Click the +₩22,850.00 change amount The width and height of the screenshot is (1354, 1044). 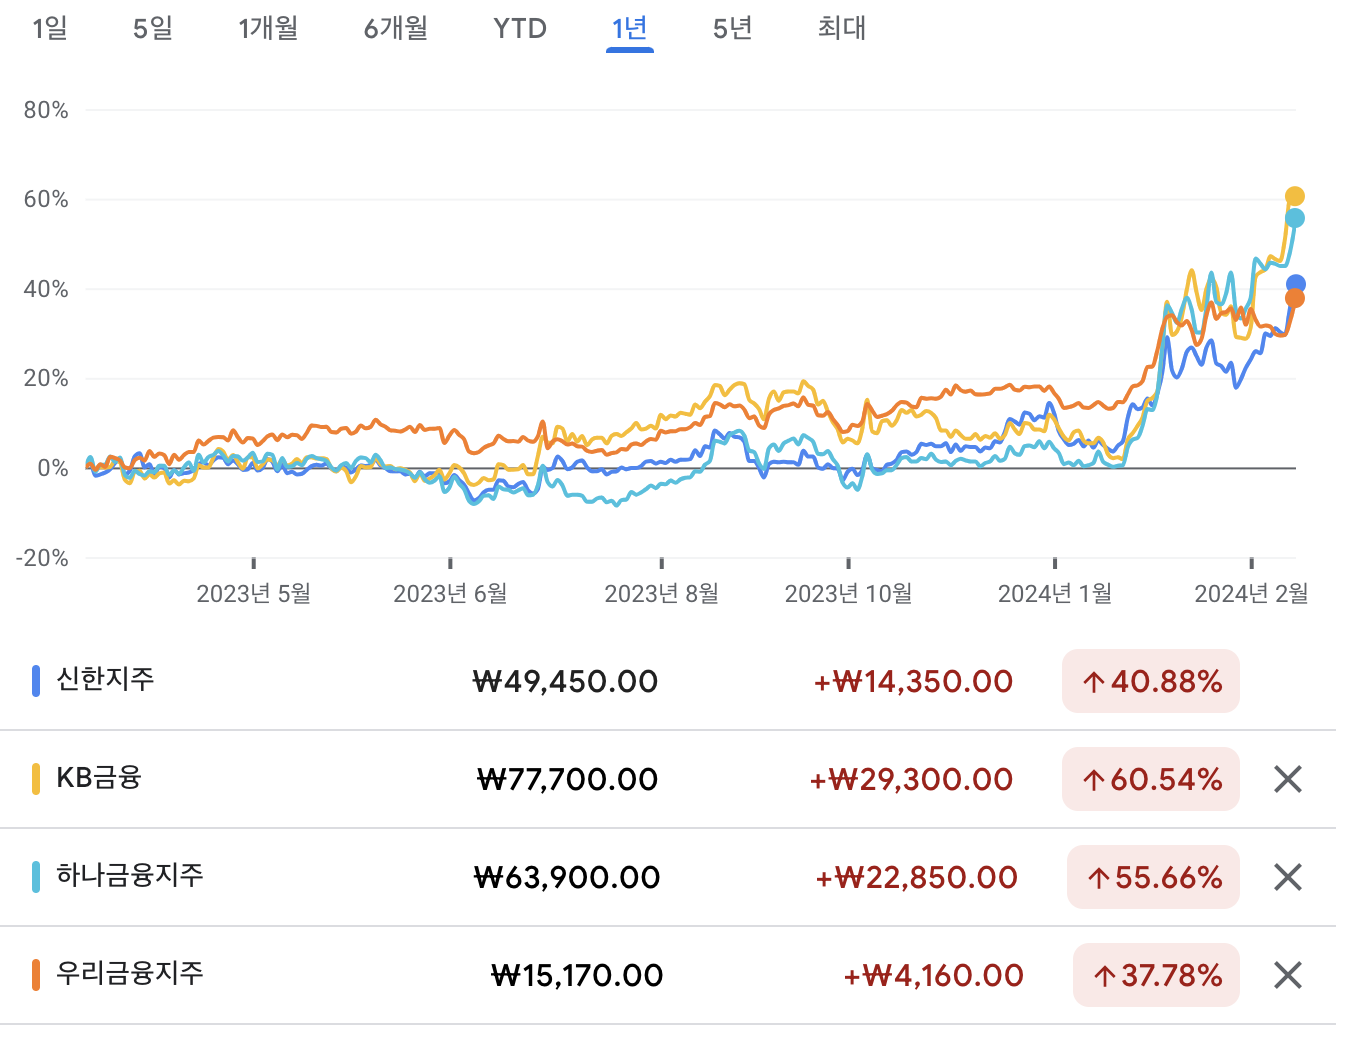pos(916,878)
